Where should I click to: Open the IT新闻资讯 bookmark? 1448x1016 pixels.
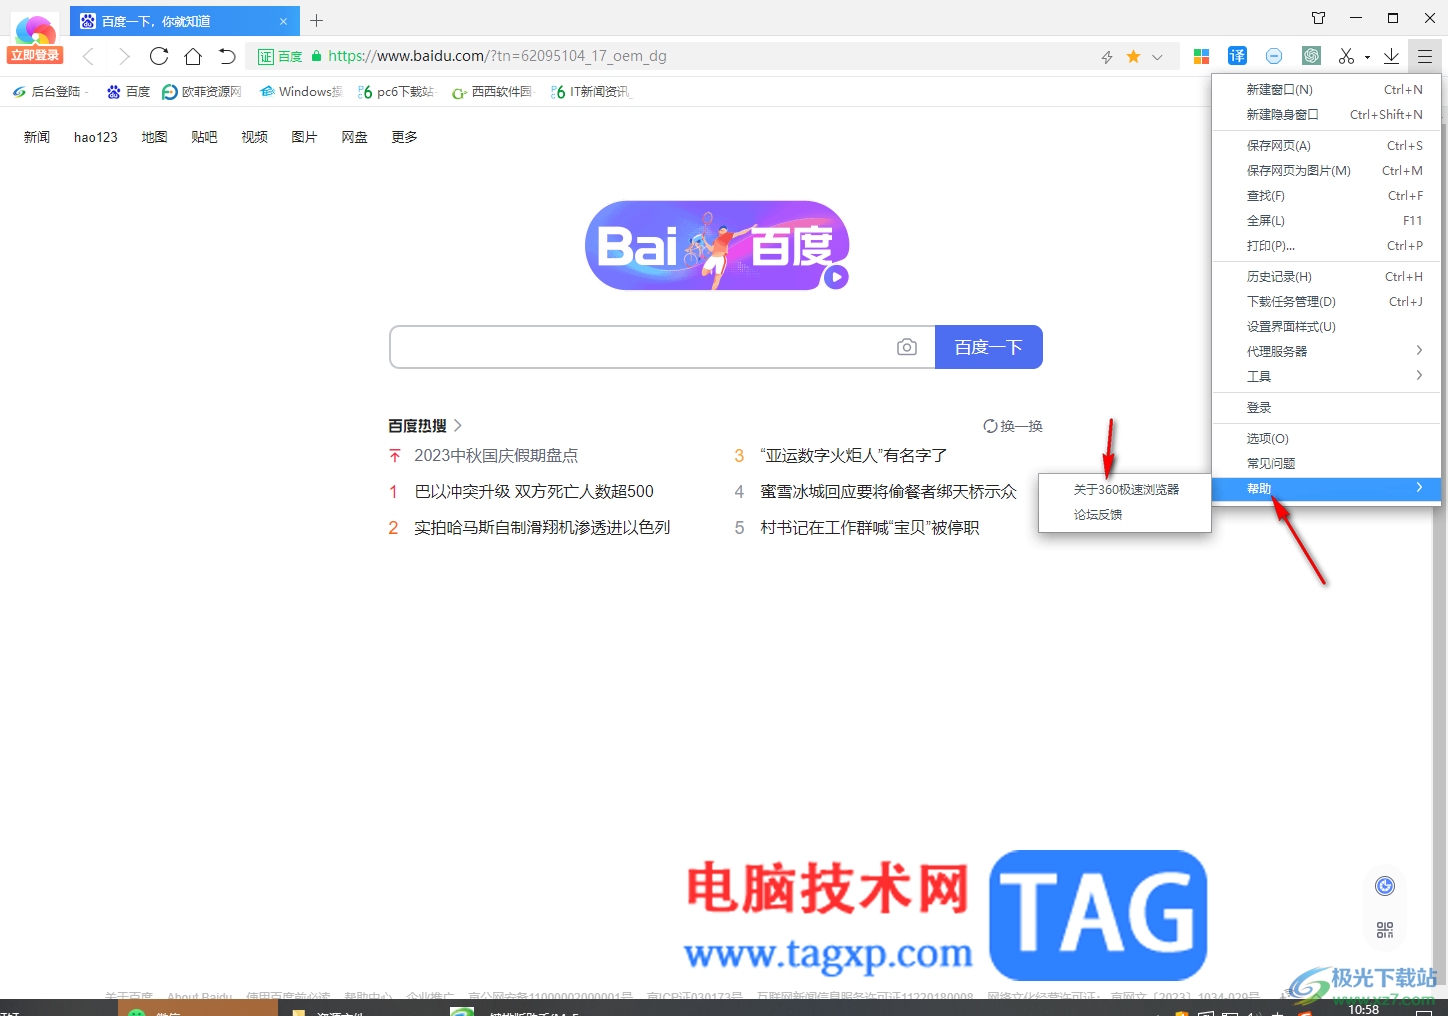(590, 92)
